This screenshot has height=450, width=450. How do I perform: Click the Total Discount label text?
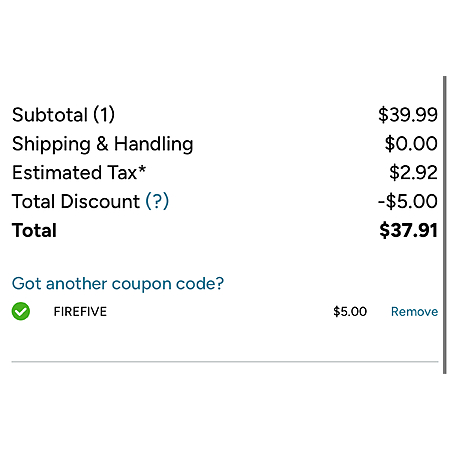[76, 202]
